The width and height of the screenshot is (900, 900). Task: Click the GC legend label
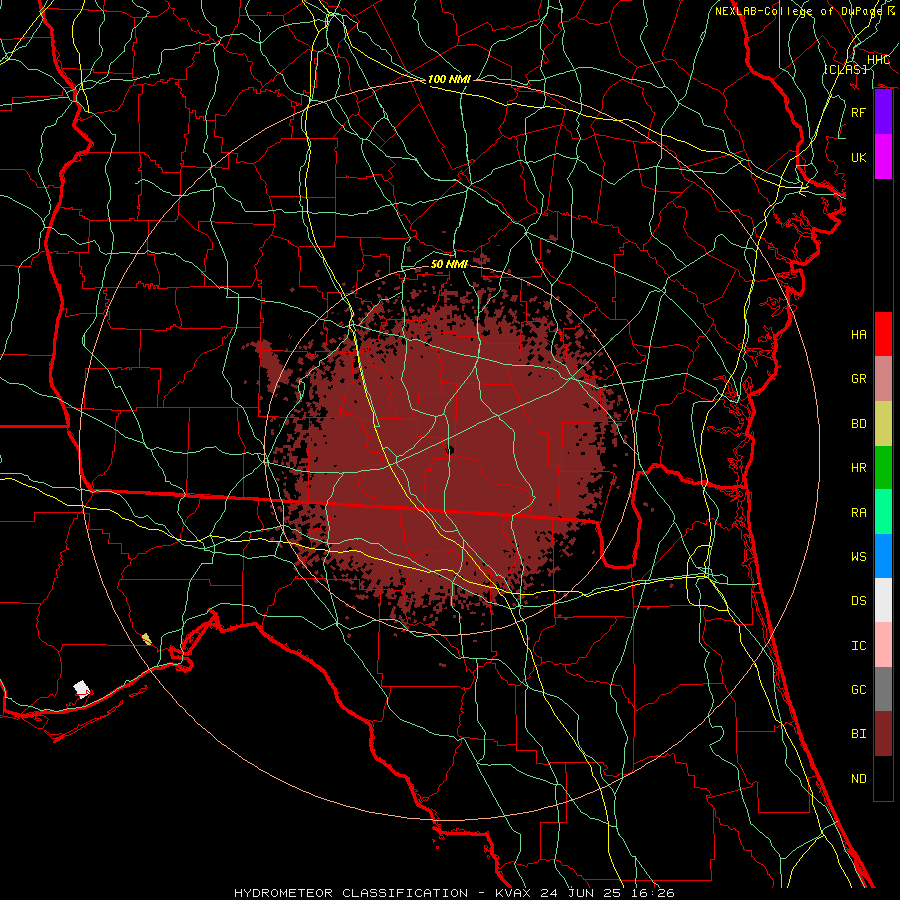(858, 689)
